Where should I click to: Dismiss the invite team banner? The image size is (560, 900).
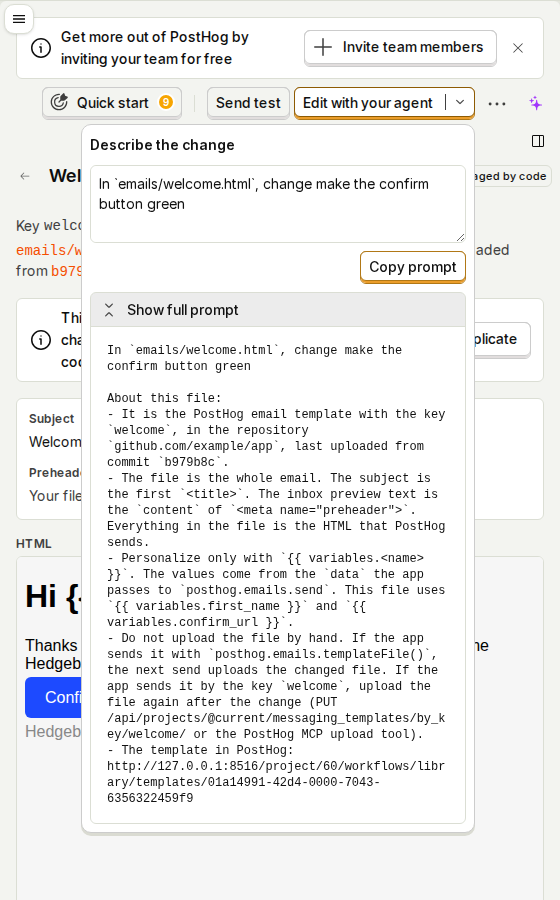coord(518,48)
